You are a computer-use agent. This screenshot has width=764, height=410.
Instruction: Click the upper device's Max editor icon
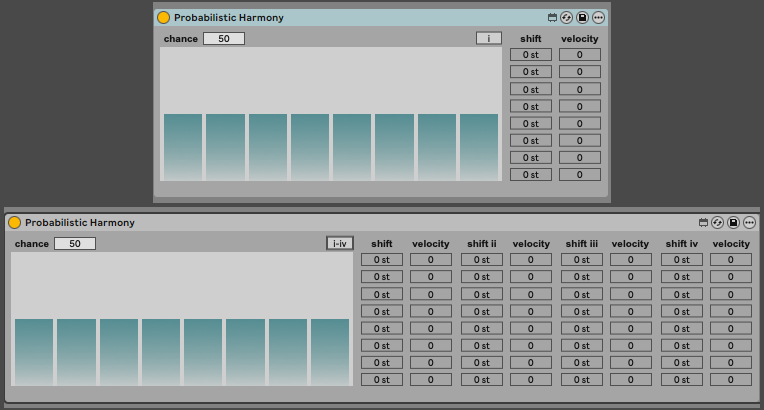pyautogui.click(x=551, y=18)
